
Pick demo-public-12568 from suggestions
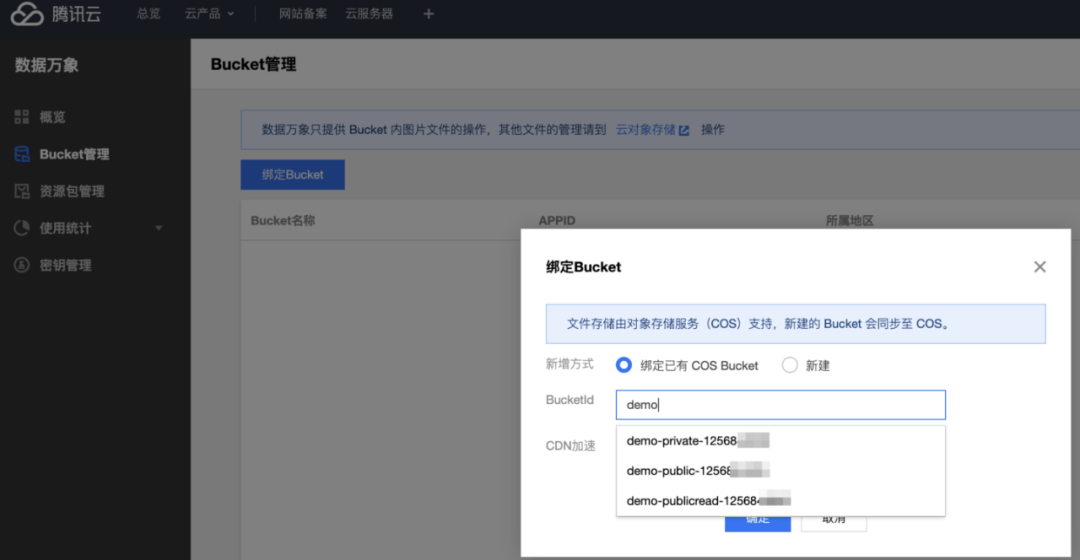(x=780, y=471)
